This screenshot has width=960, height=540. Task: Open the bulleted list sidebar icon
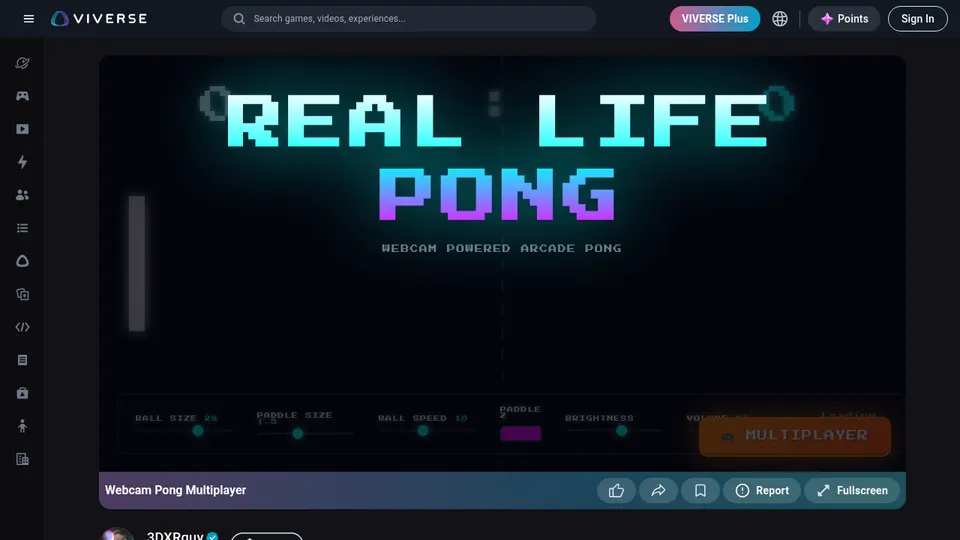point(22,228)
